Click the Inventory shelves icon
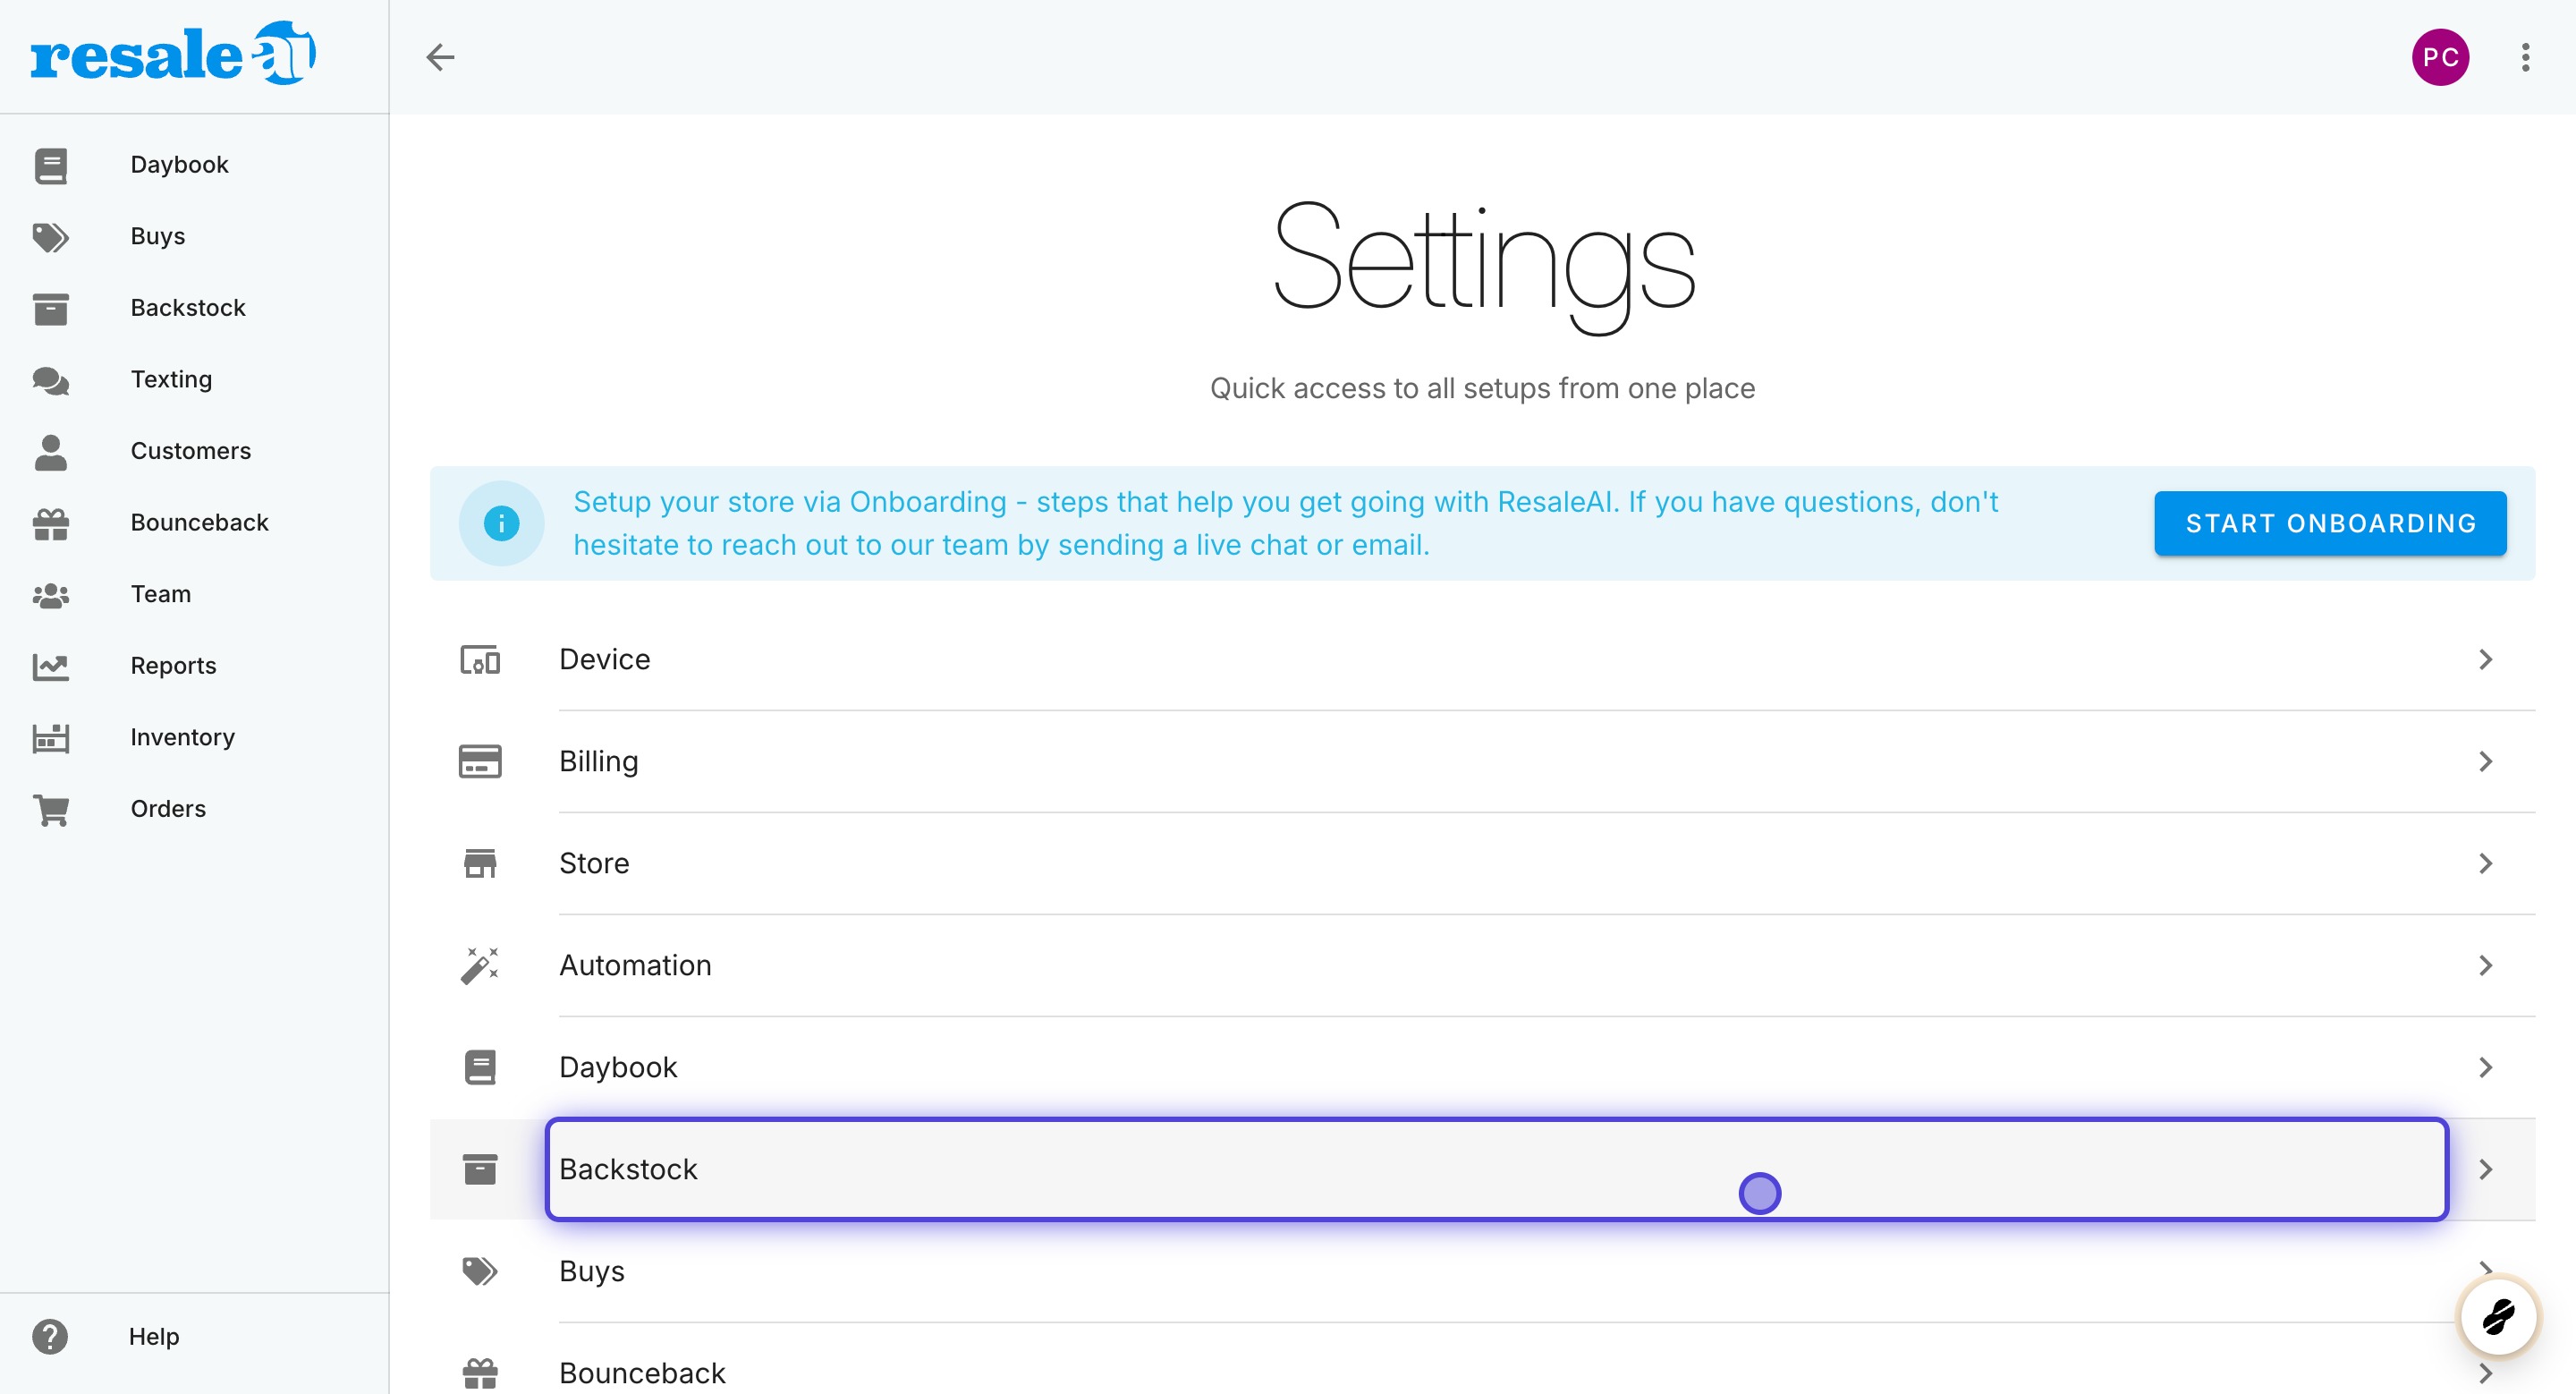 [x=50, y=738]
